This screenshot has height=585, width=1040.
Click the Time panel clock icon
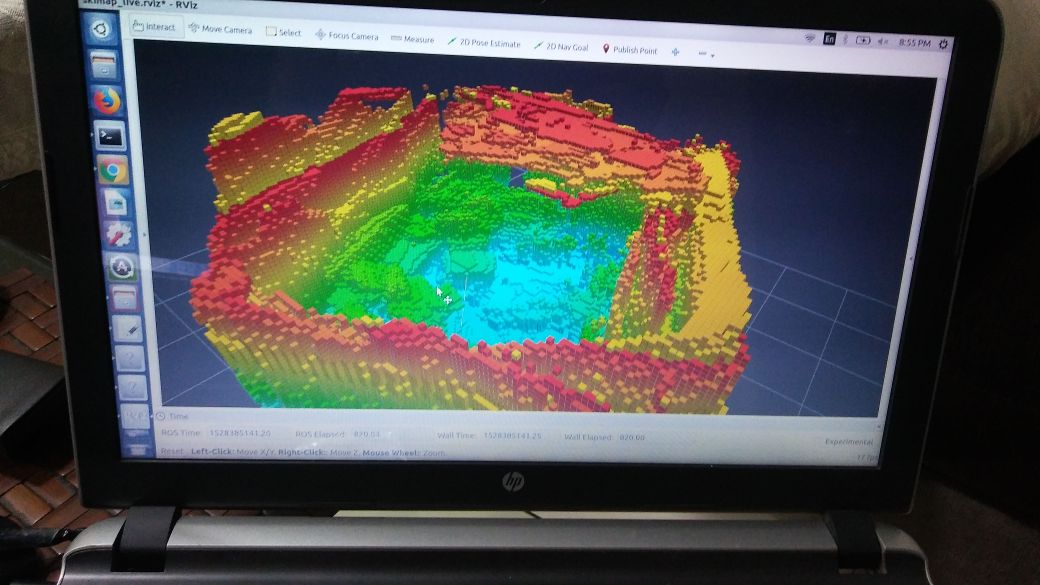161,416
